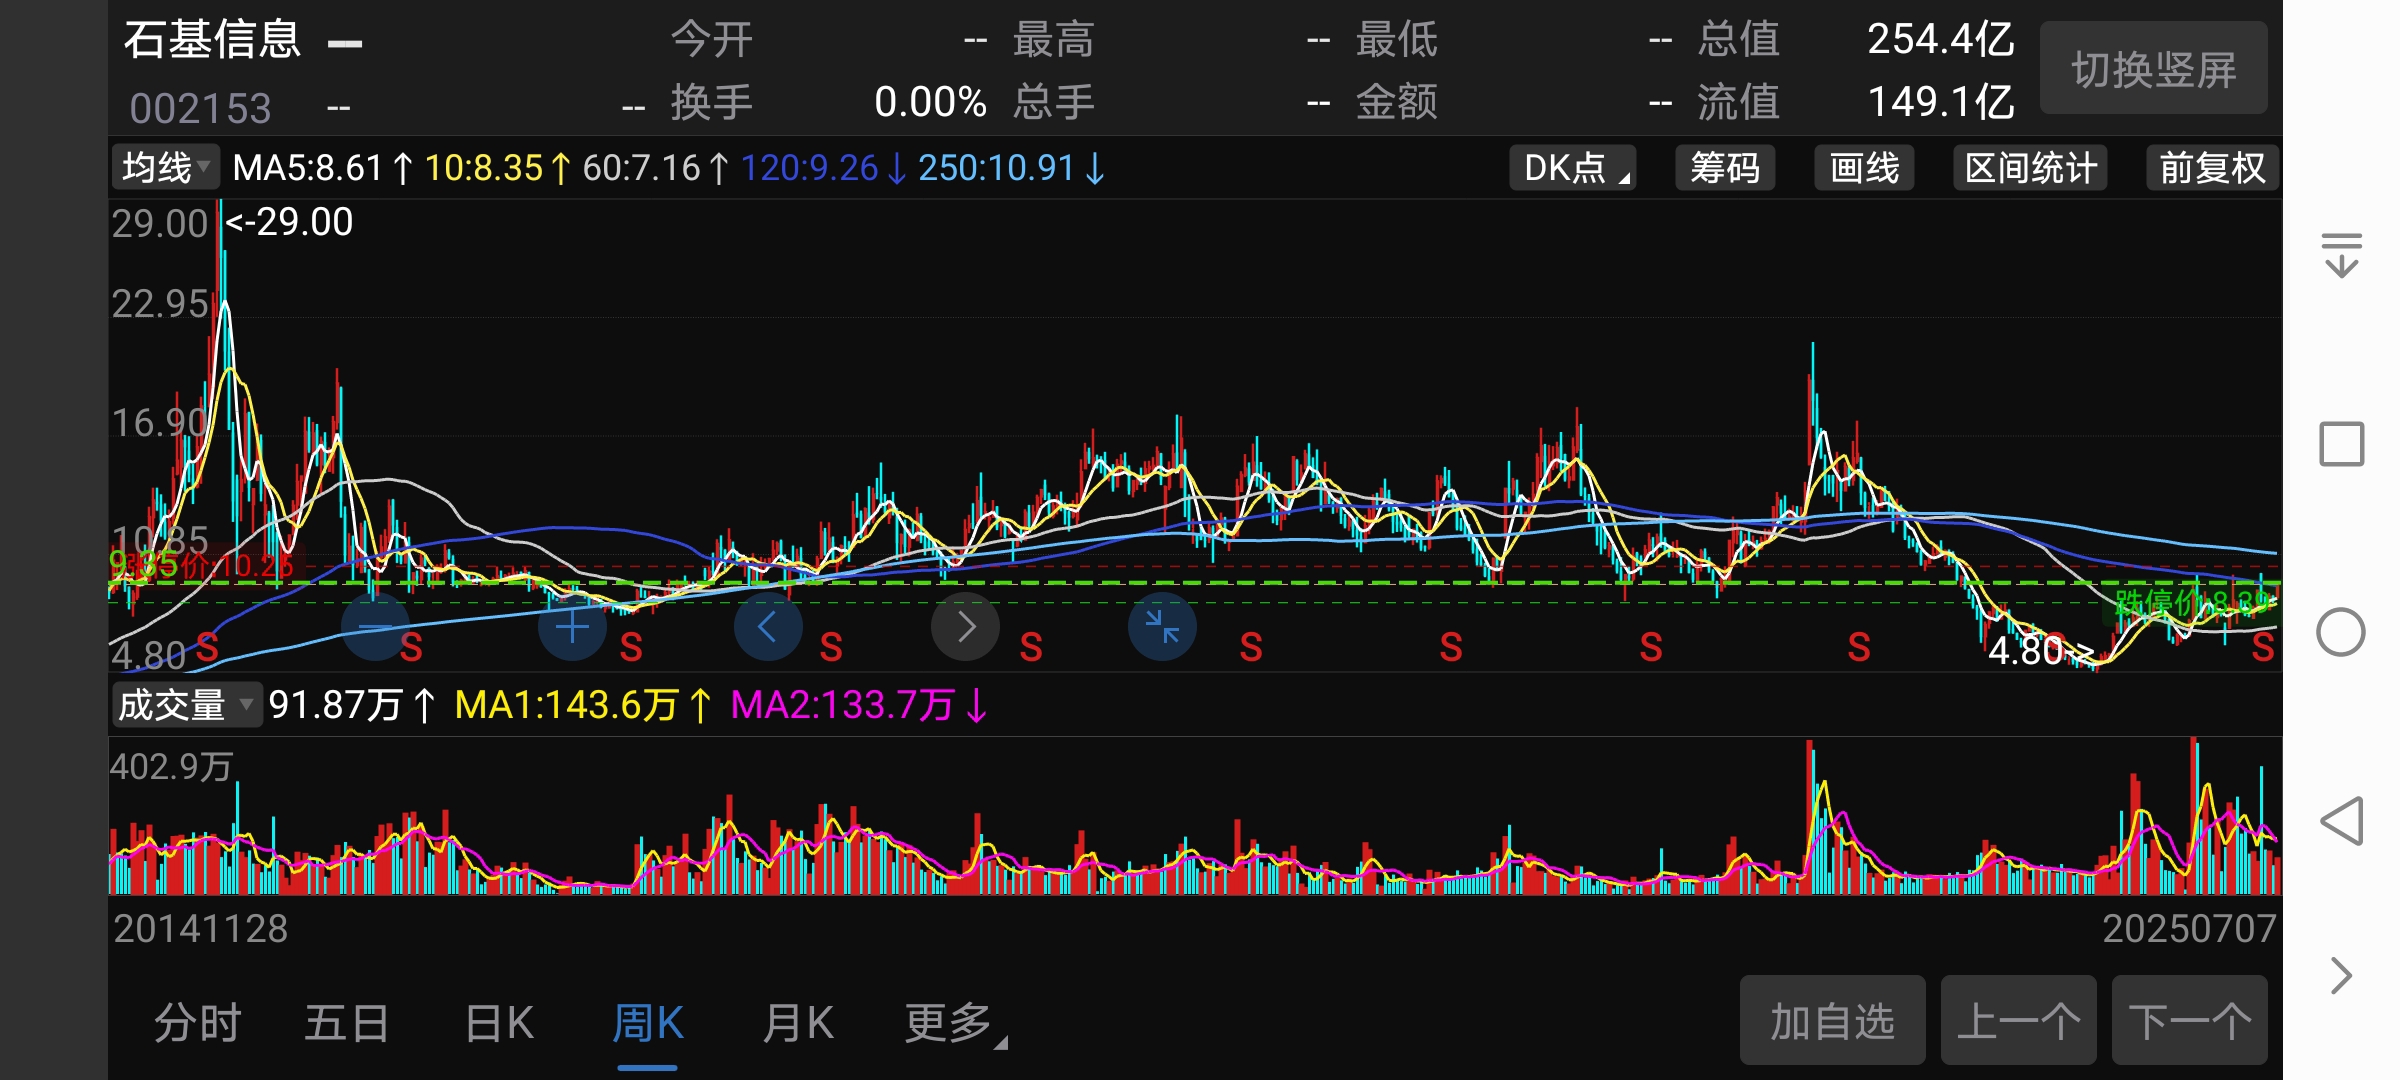The height and width of the screenshot is (1080, 2400).
Task: Tap Android recent apps square button
Action: tap(2341, 444)
